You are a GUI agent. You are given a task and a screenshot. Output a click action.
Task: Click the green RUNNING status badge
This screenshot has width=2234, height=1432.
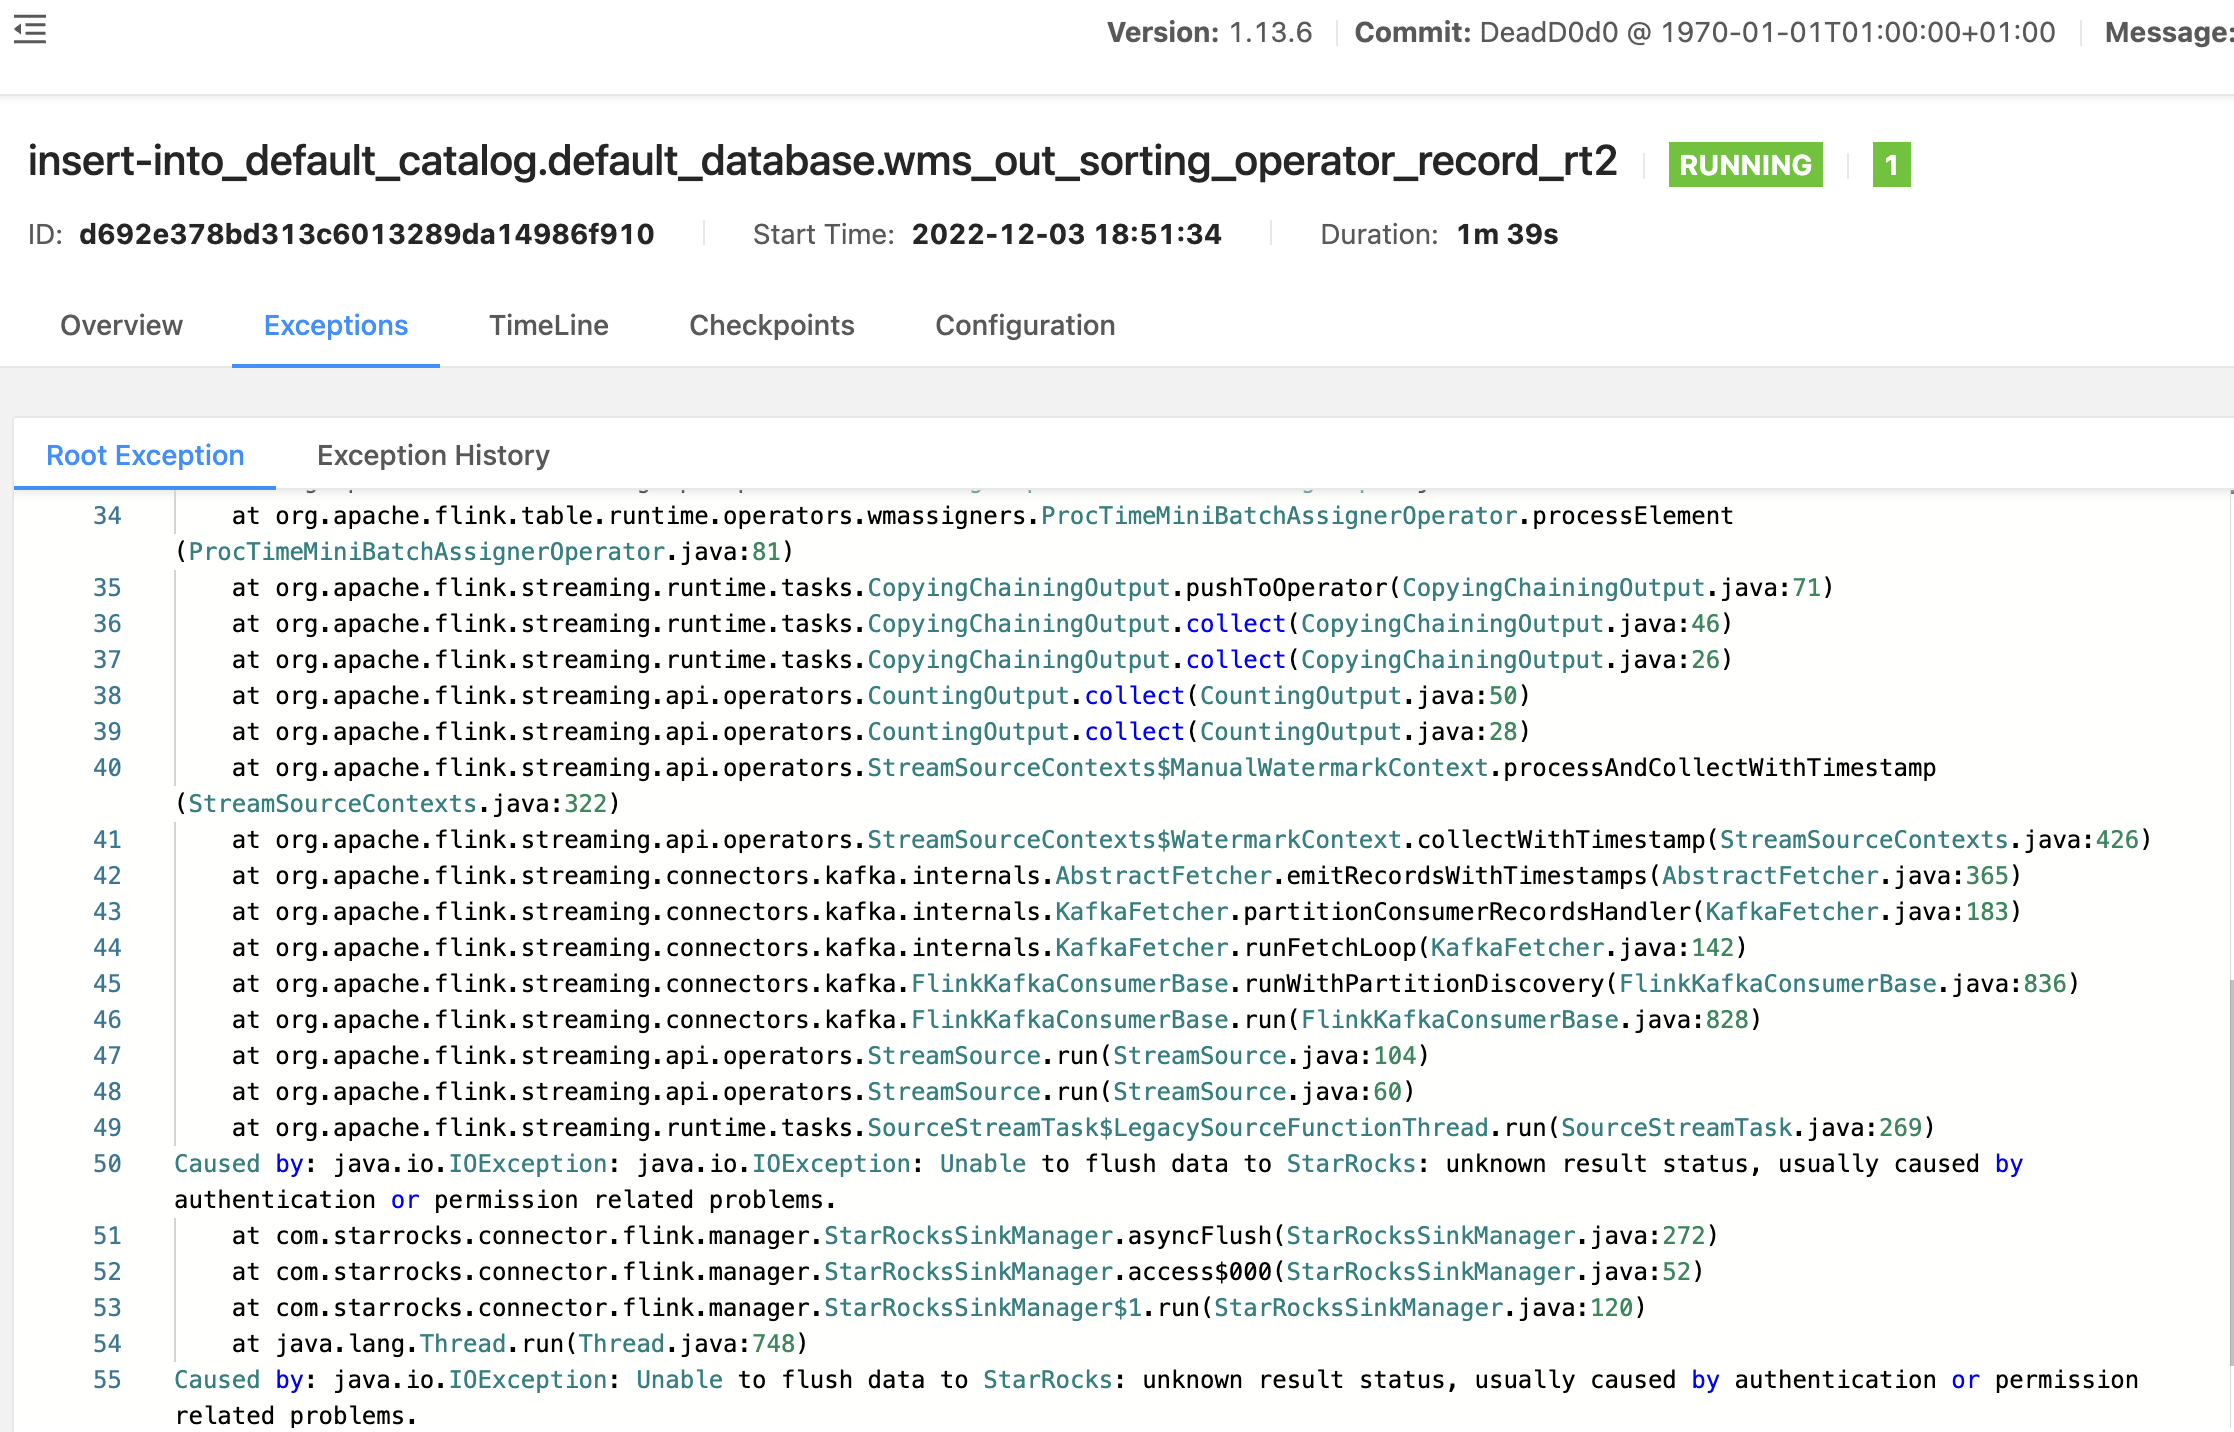pos(1745,165)
